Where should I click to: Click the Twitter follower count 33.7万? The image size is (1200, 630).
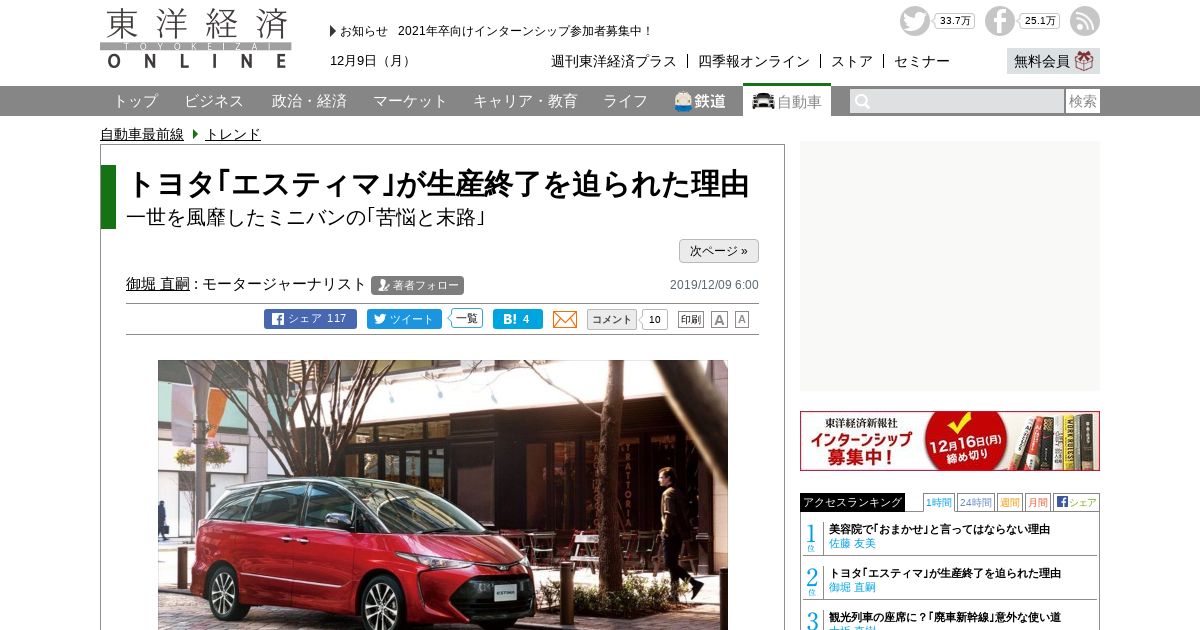coord(956,21)
